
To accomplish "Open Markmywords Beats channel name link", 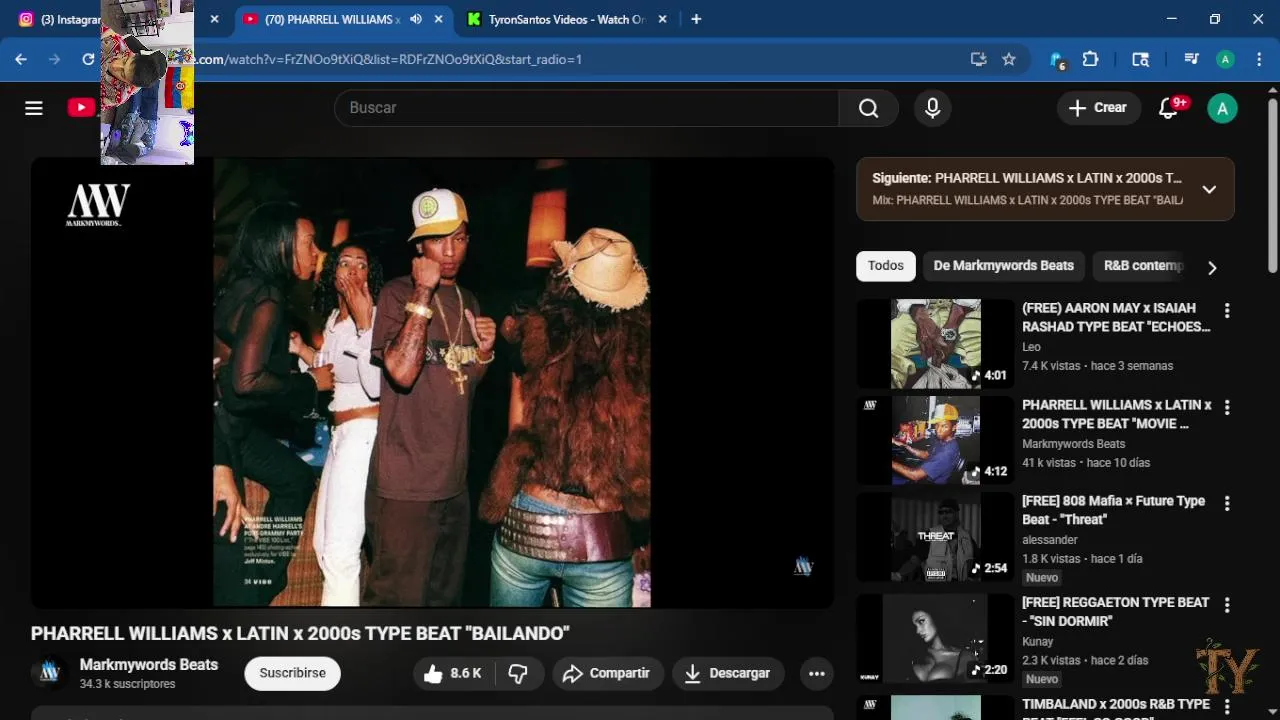I will (149, 665).
